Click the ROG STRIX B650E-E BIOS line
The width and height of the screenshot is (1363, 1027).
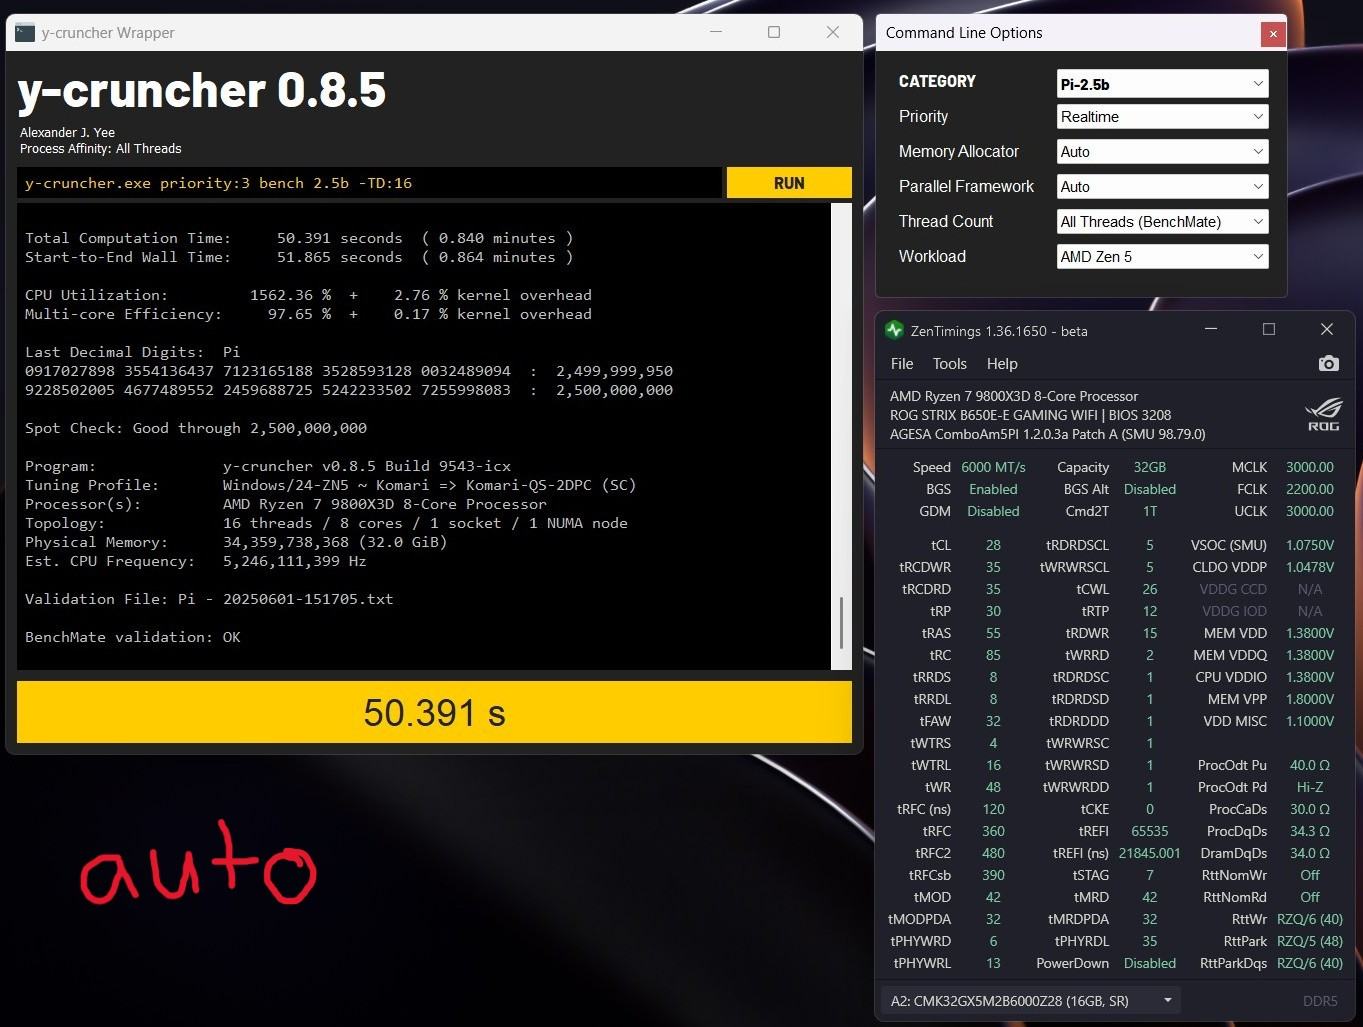pos(1030,415)
